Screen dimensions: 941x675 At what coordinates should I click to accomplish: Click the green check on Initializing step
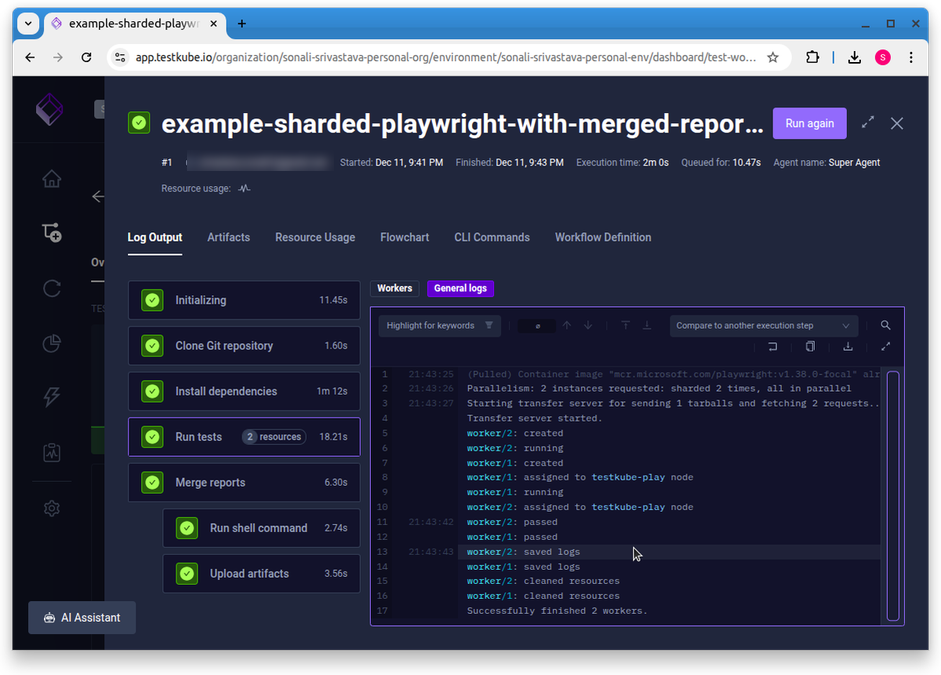click(x=152, y=300)
